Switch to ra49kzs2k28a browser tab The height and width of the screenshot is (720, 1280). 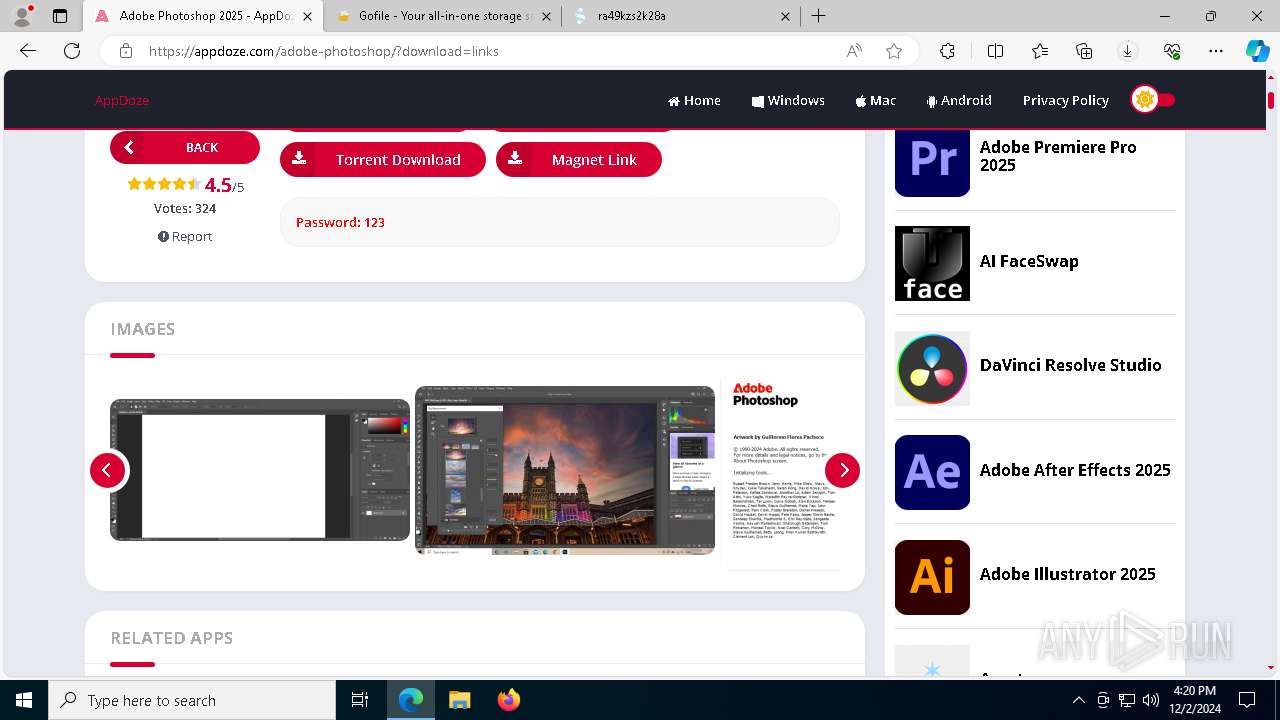pos(680,16)
